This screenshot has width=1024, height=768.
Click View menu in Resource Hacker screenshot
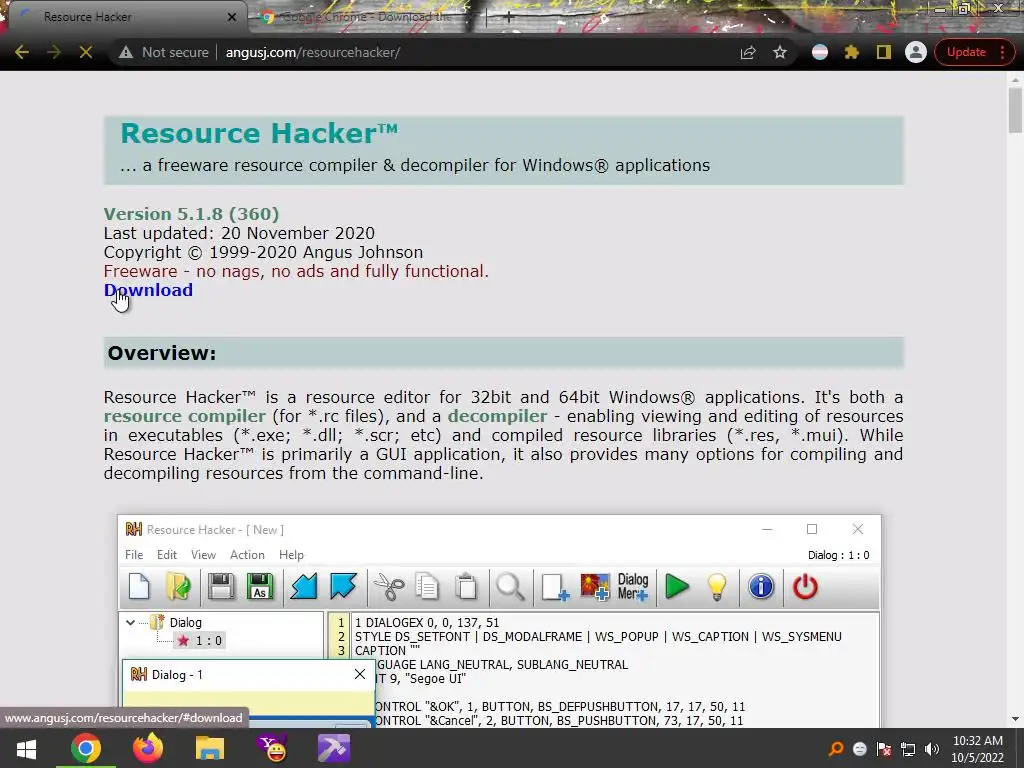(x=203, y=554)
